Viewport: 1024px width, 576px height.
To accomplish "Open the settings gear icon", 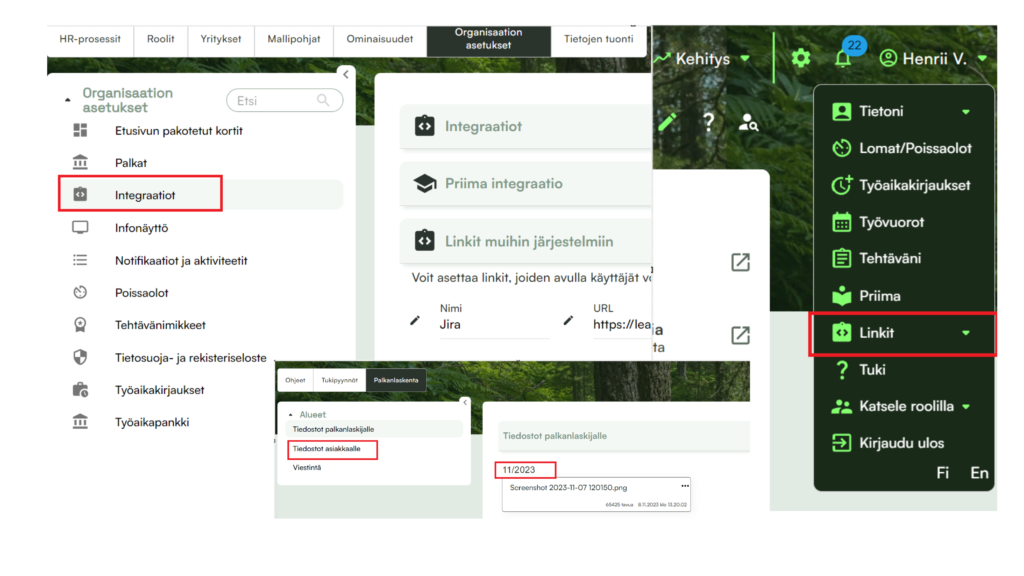I will coord(801,58).
